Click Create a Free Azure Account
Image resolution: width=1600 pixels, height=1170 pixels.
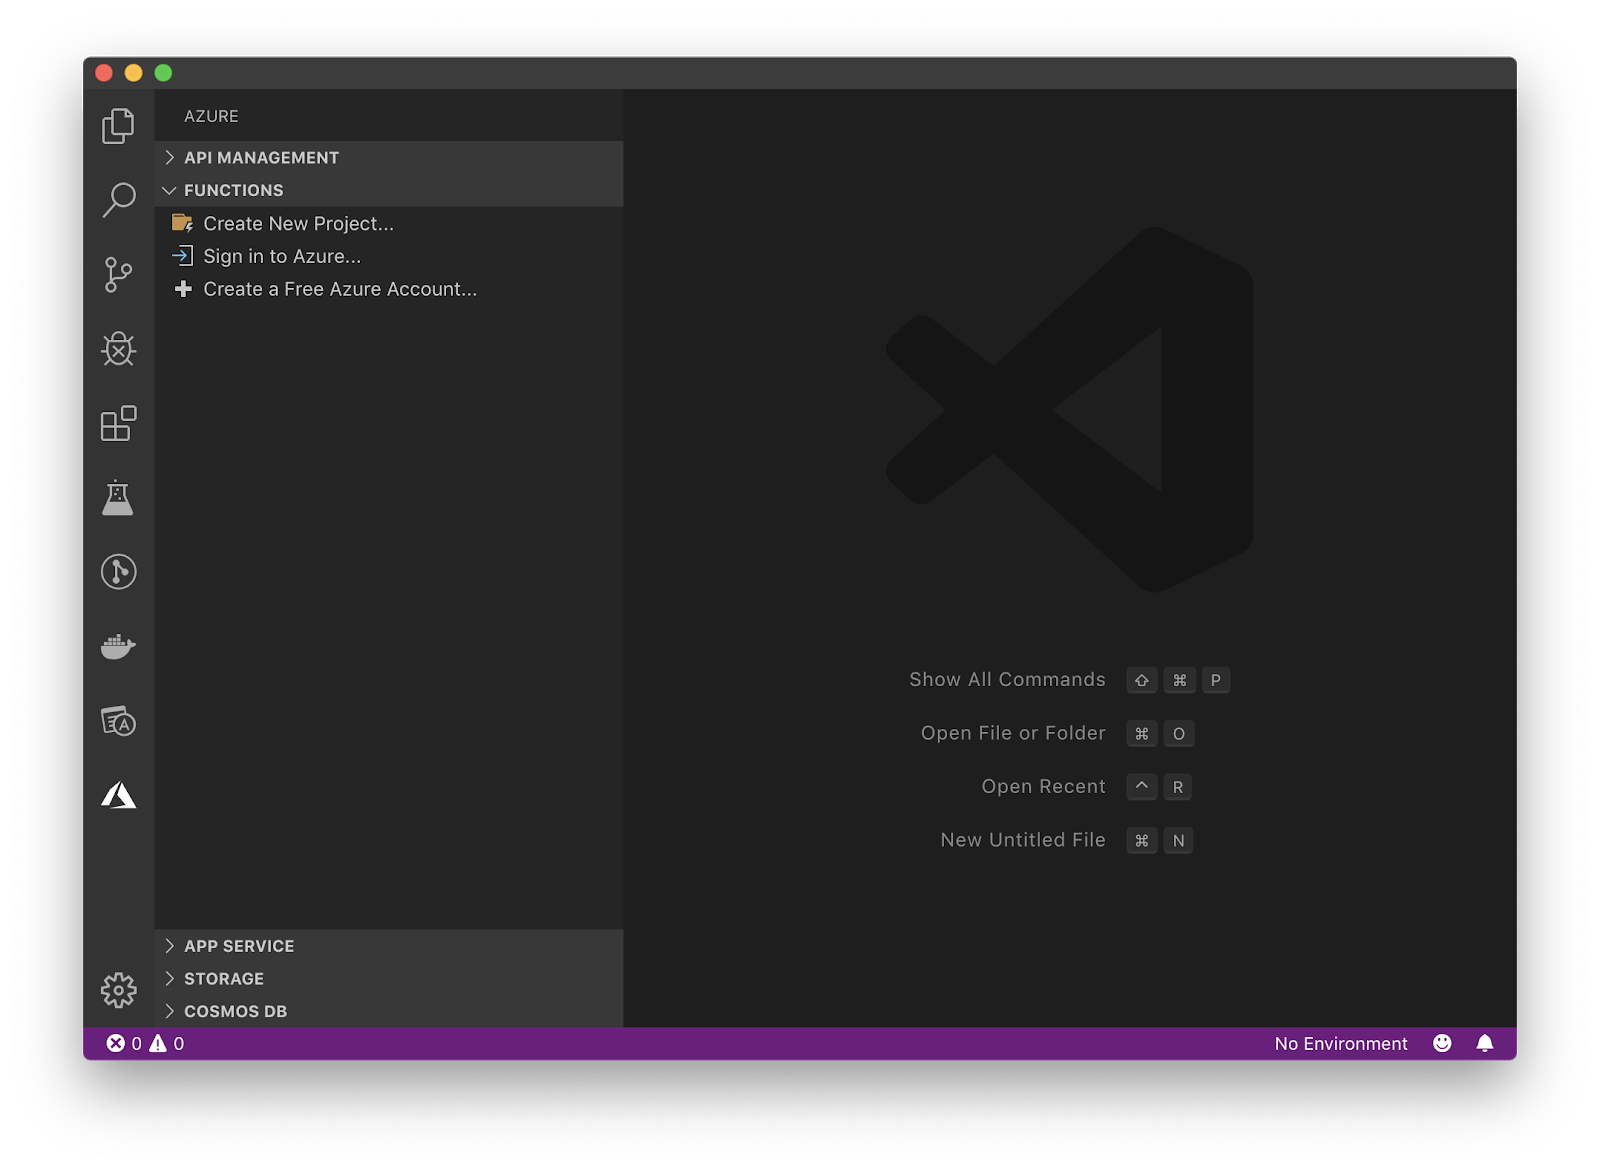pos(340,289)
